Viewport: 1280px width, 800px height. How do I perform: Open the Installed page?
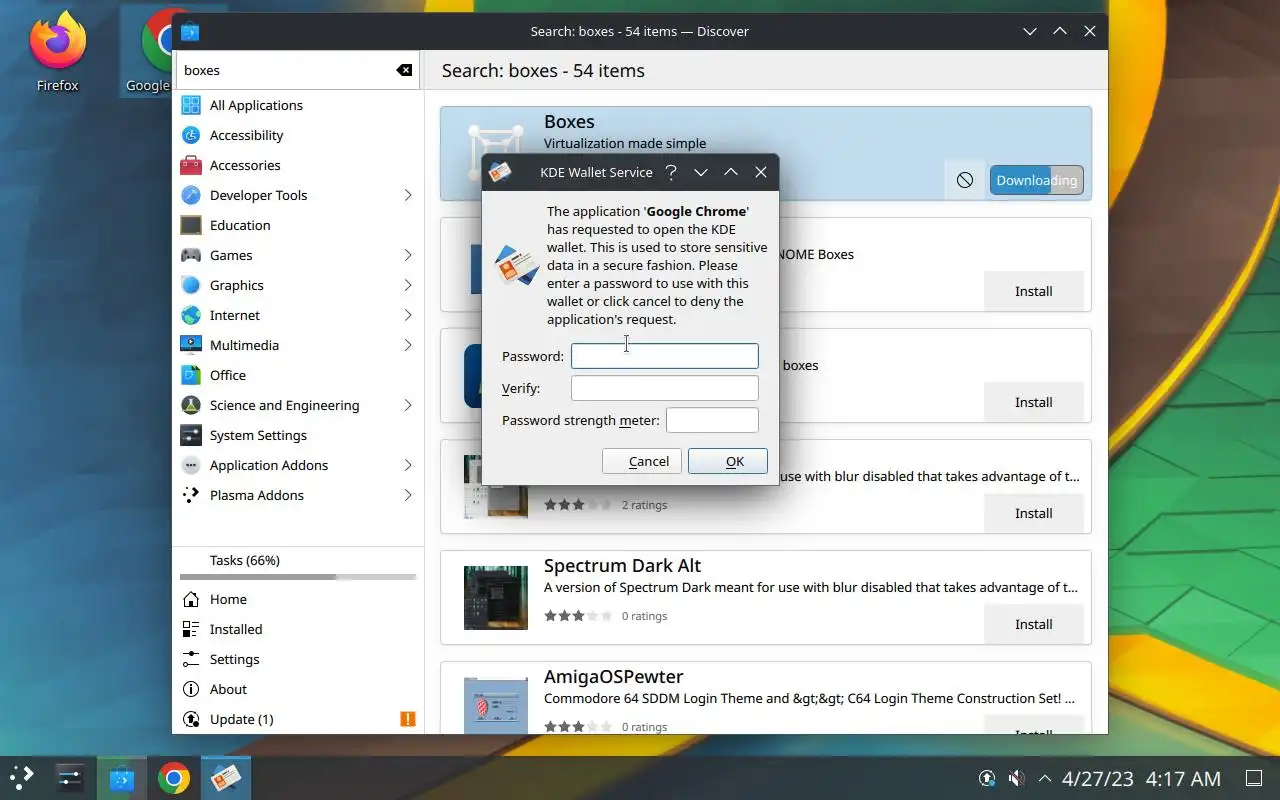[298, 629]
